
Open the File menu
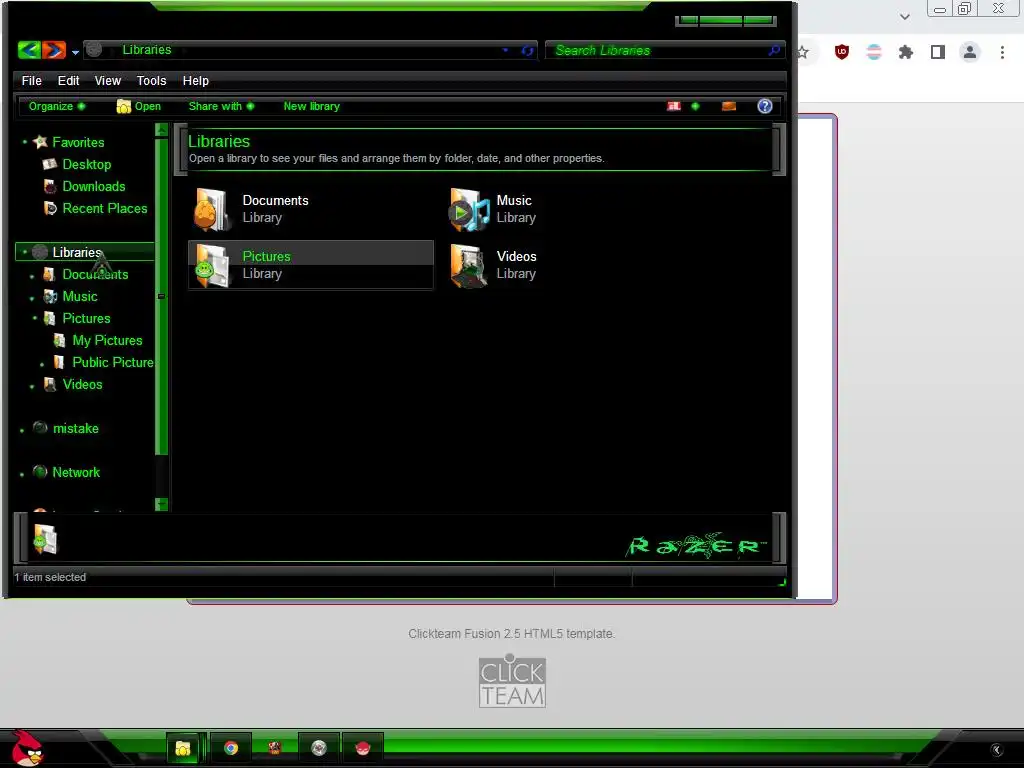31,80
